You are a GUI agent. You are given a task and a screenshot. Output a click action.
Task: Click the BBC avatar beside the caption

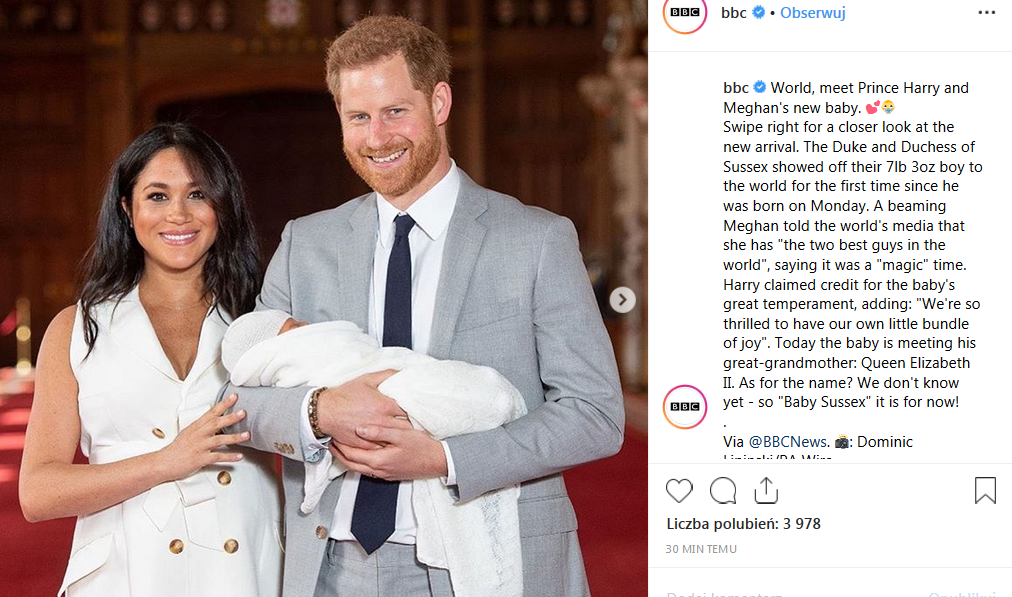685,407
